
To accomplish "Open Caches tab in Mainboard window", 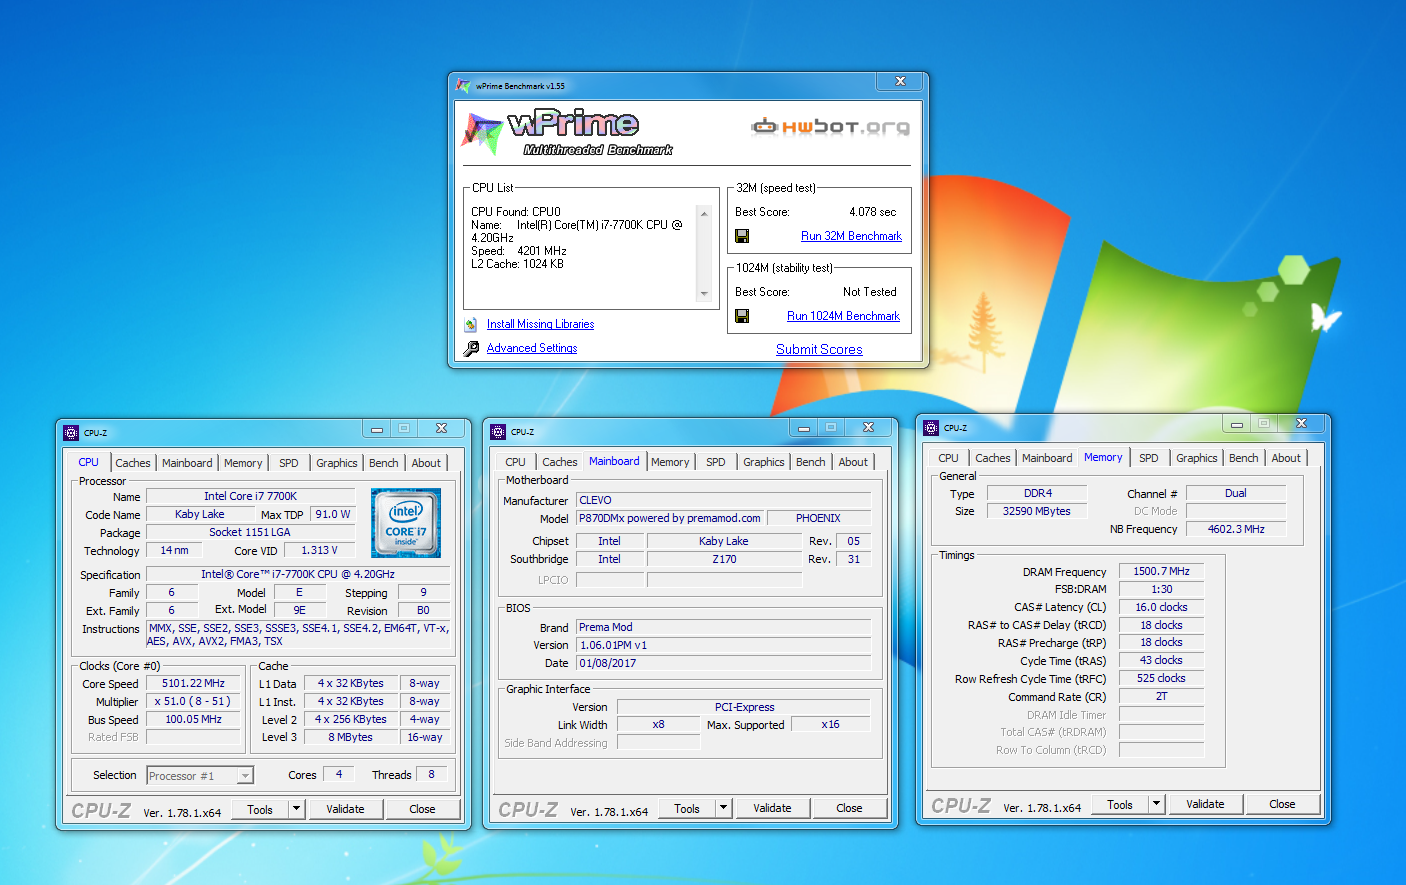I will (560, 462).
